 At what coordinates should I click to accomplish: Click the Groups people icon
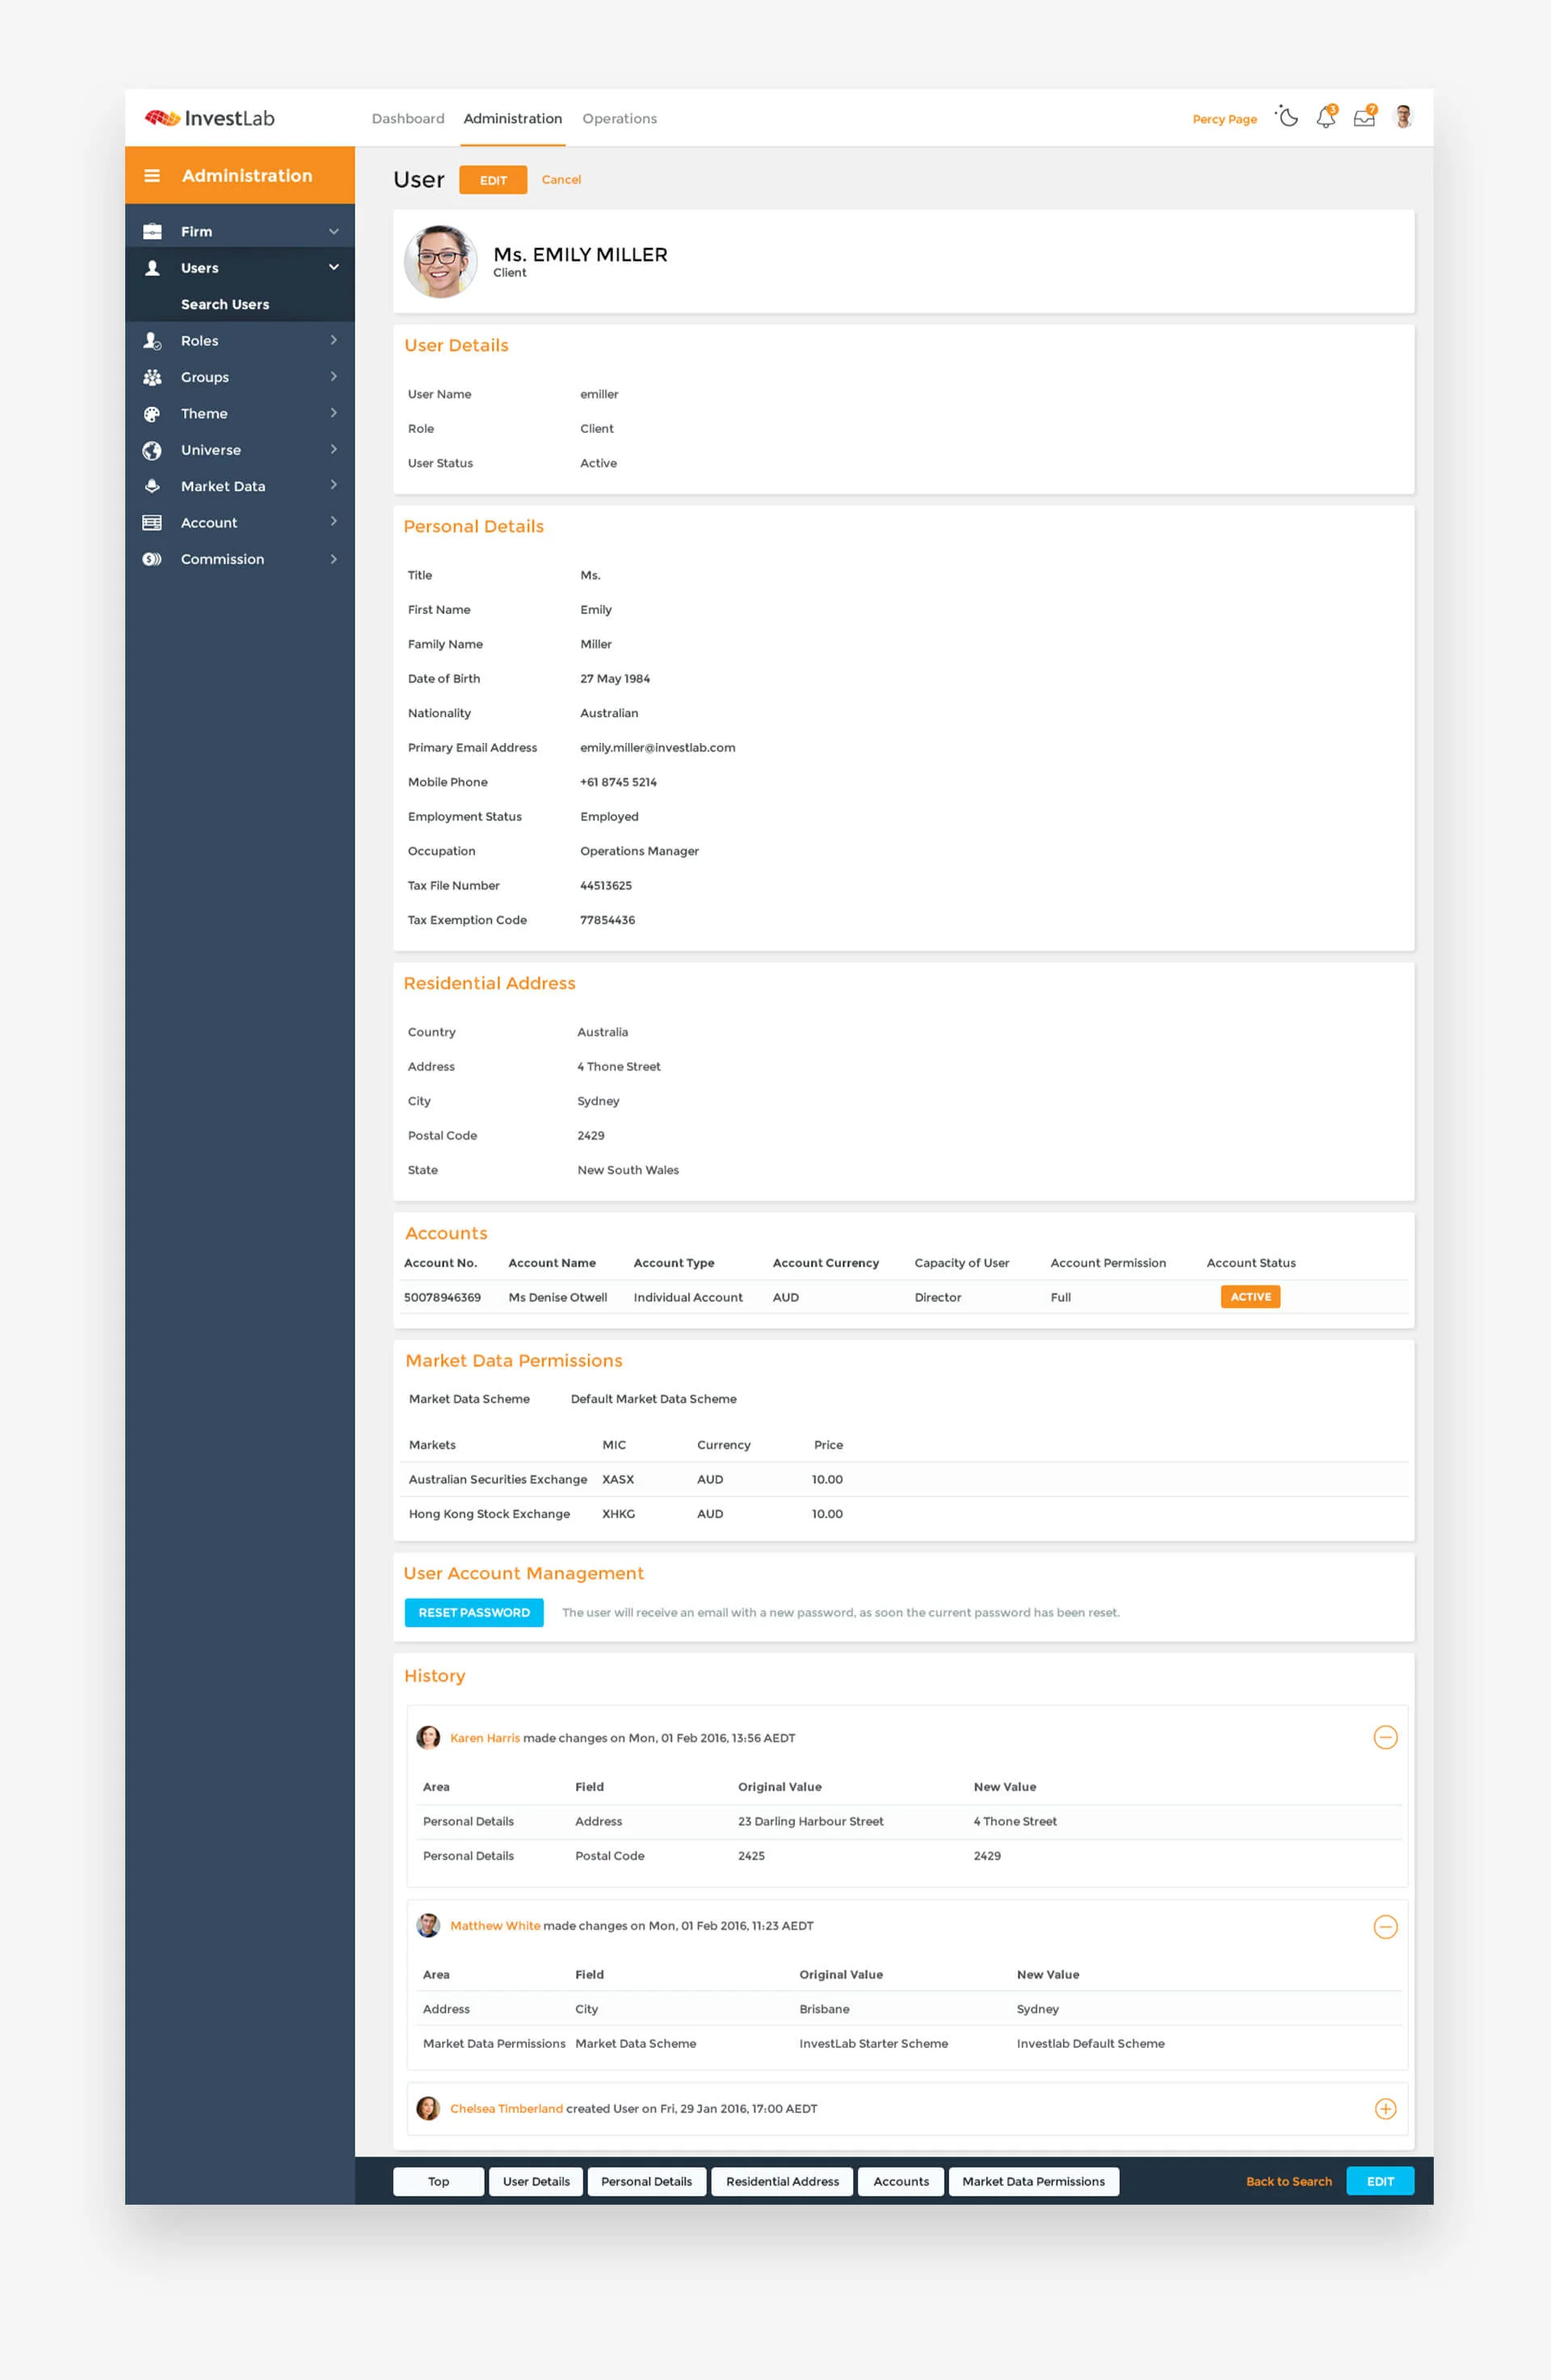coord(152,377)
